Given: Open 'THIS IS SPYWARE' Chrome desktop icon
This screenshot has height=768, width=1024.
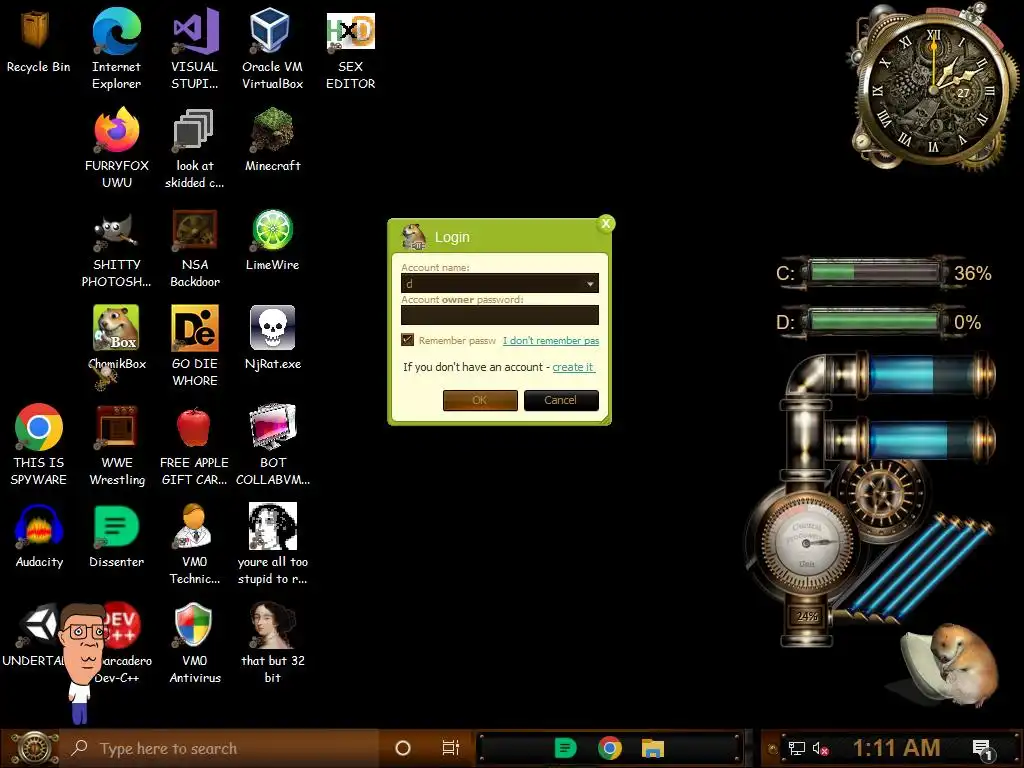Looking at the screenshot, I should point(39,445).
